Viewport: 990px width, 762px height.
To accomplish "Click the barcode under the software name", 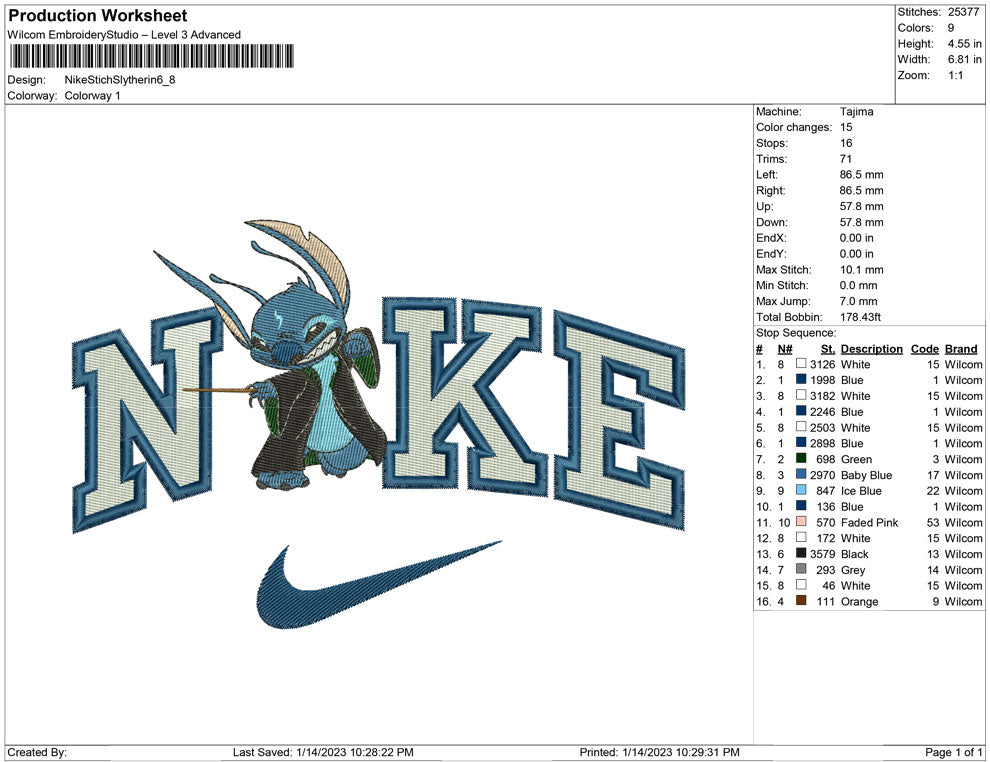I will click(151, 56).
